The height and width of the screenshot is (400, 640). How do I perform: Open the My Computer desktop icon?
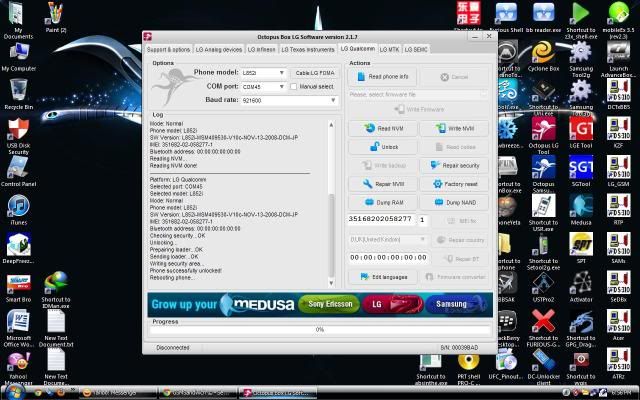click(18, 57)
